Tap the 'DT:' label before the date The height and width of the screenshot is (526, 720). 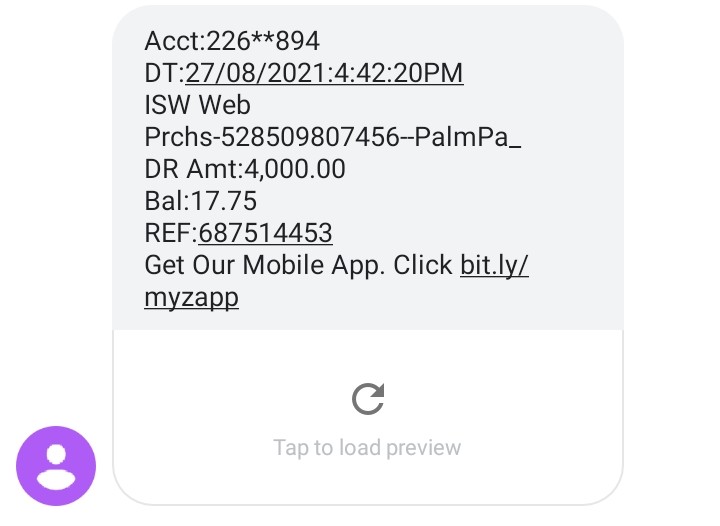point(164,73)
